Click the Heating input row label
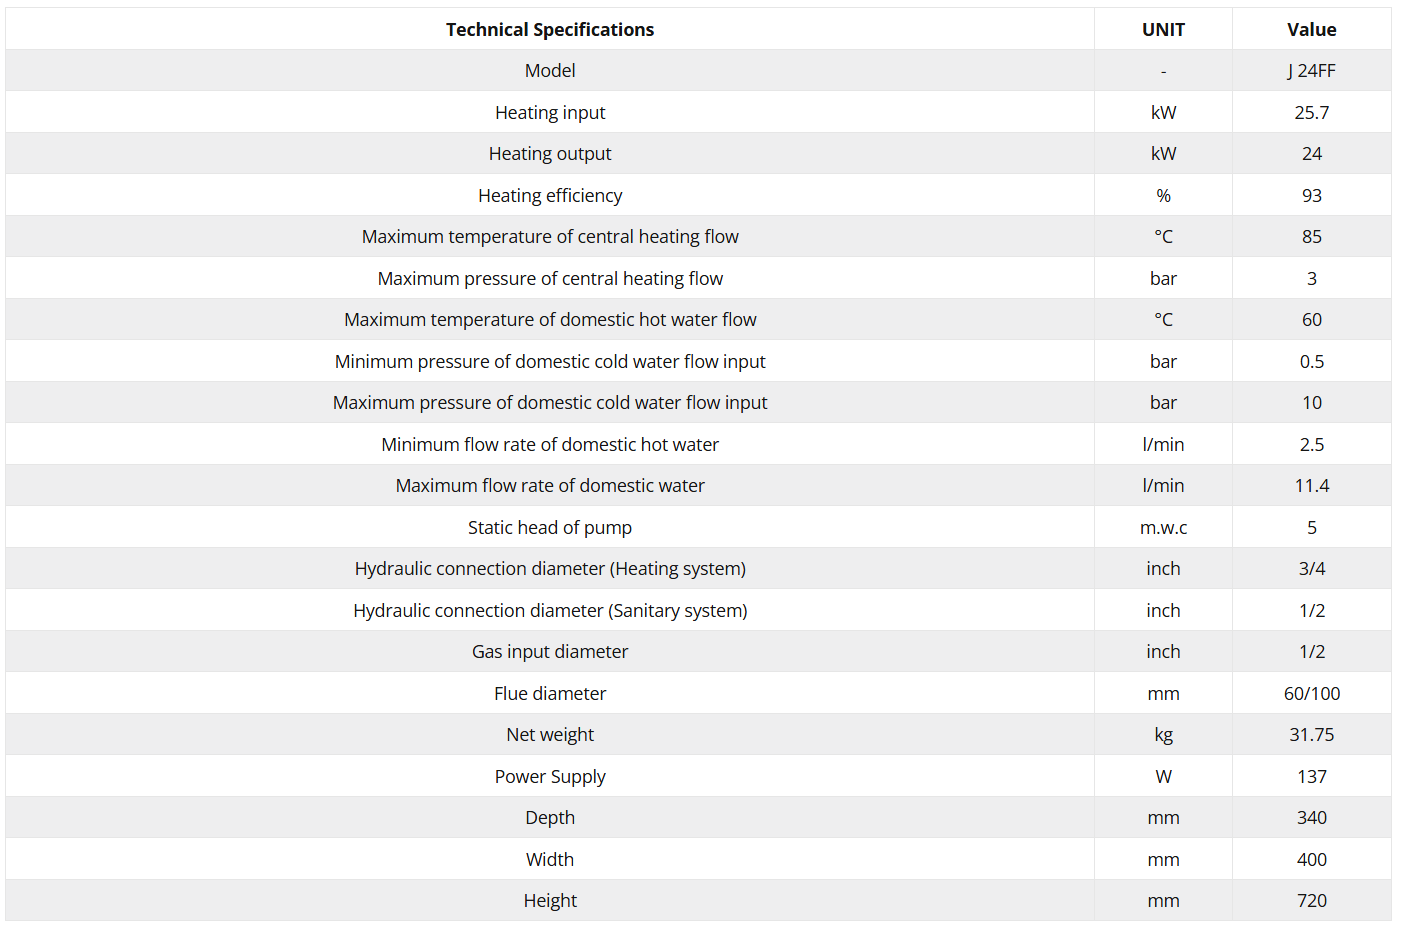This screenshot has height=932, width=1401. click(x=550, y=113)
